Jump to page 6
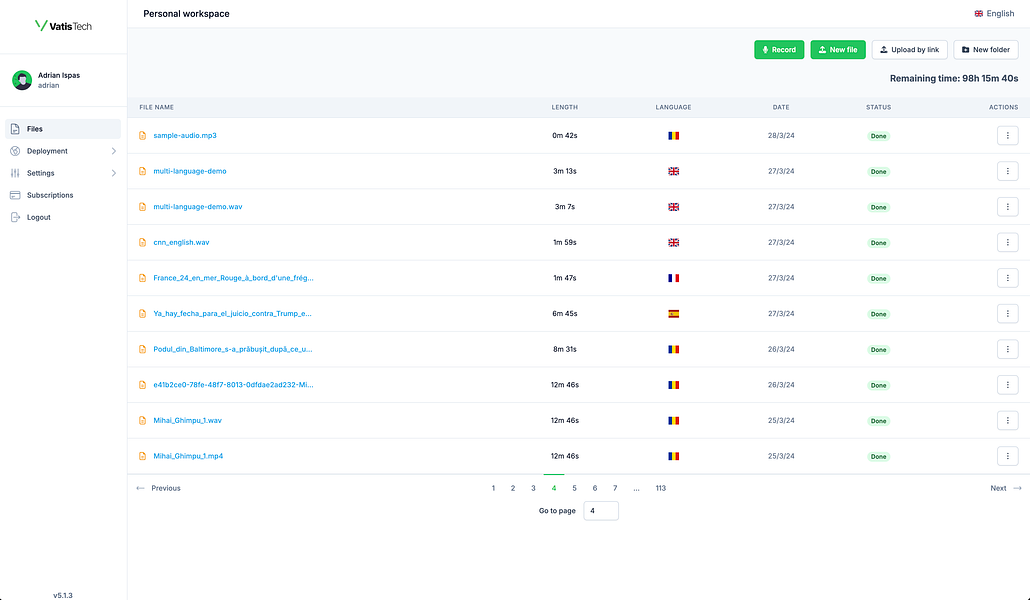 click(594, 488)
